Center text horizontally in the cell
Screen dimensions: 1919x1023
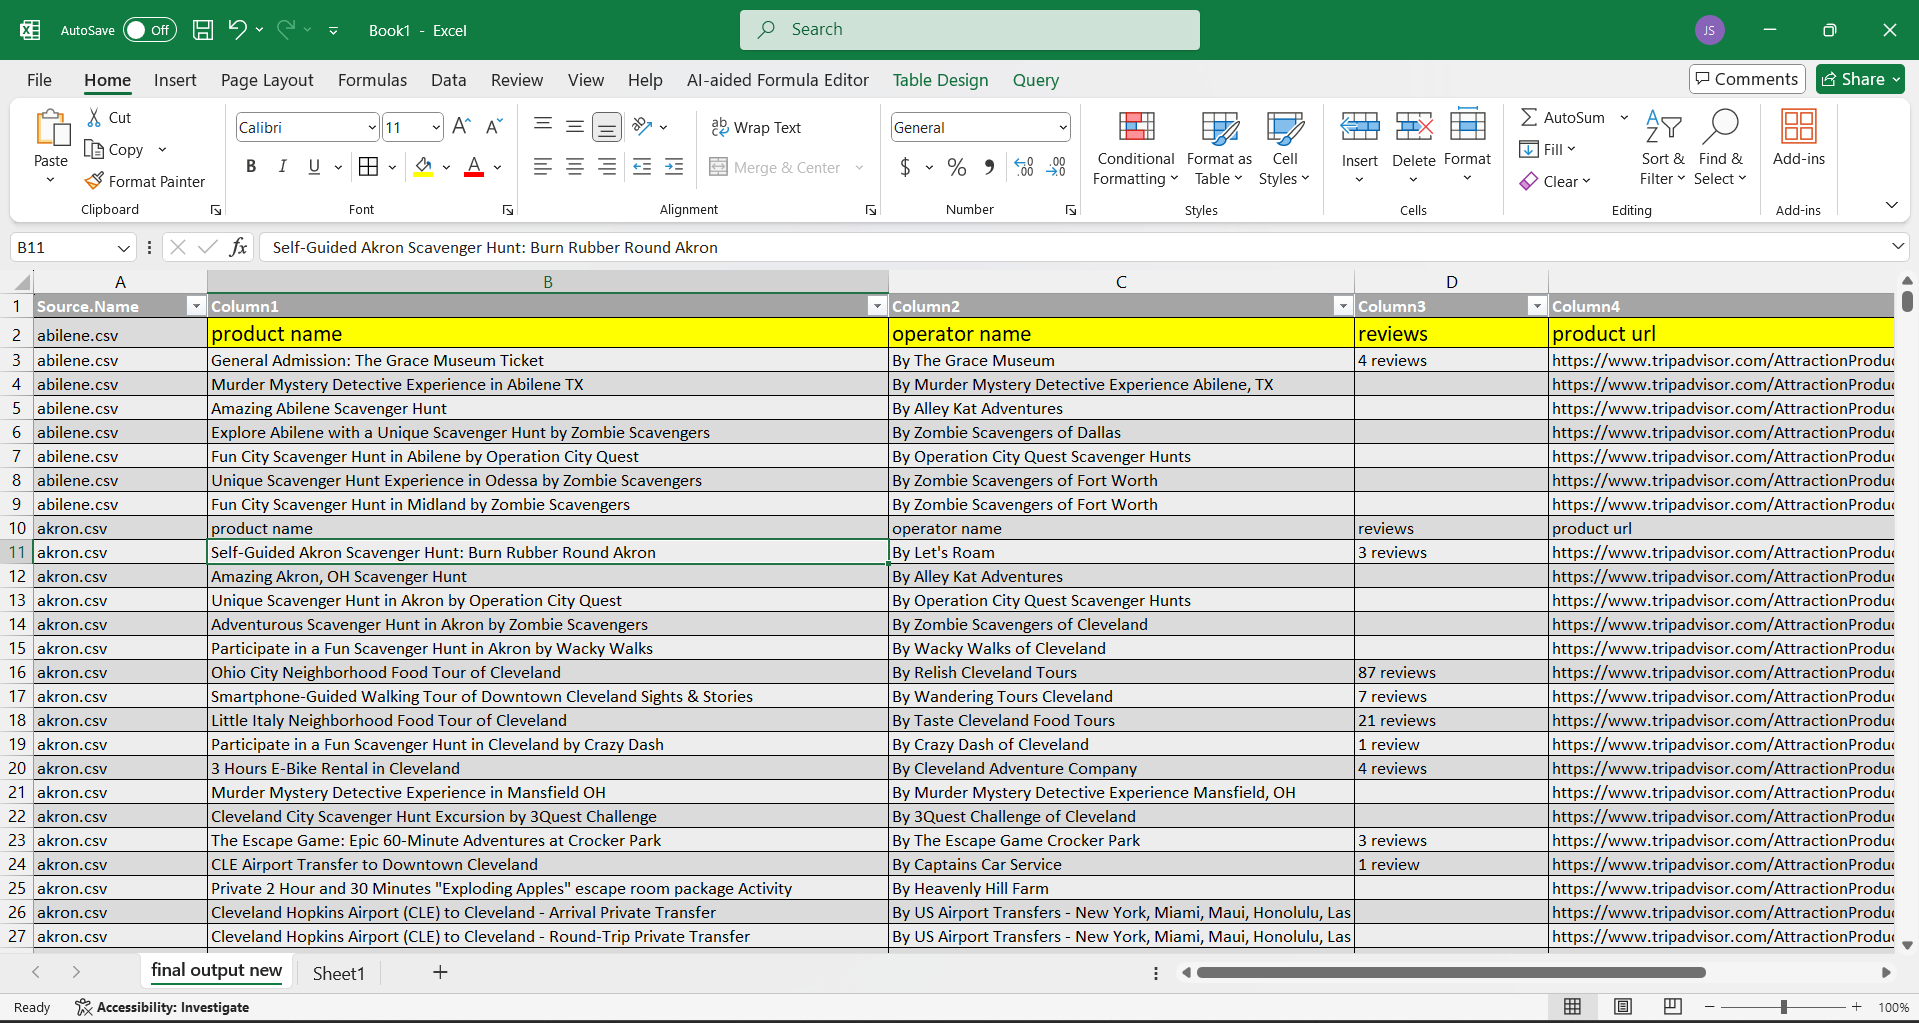575,167
